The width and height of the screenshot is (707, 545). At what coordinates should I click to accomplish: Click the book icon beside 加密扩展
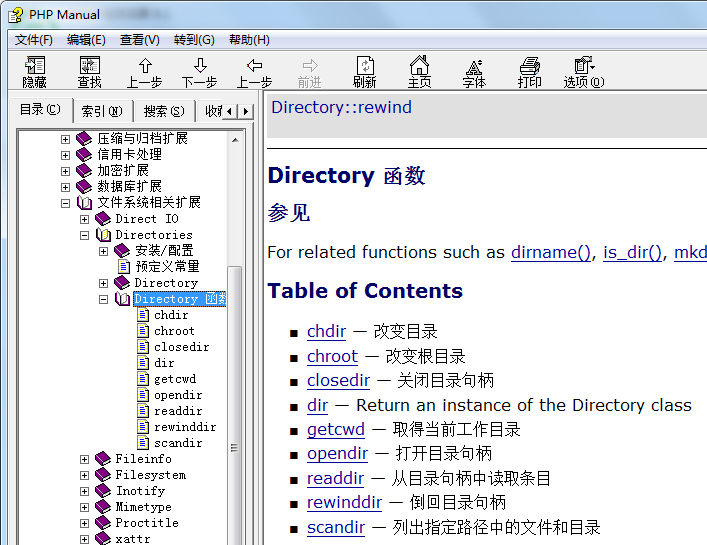click(84, 170)
